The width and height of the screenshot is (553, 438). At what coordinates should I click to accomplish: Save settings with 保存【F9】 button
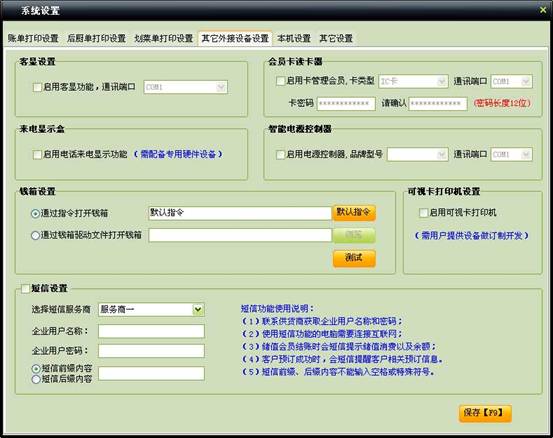point(485,413)
